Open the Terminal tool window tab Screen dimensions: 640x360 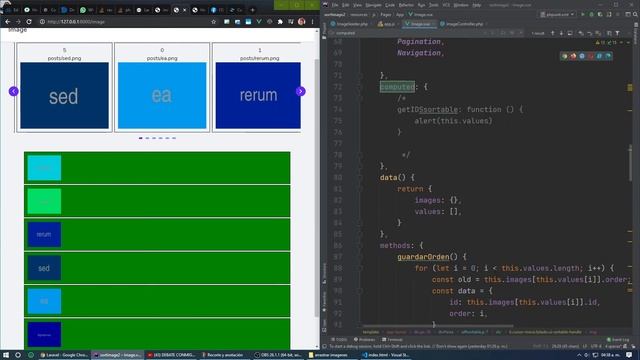(392, 340)
